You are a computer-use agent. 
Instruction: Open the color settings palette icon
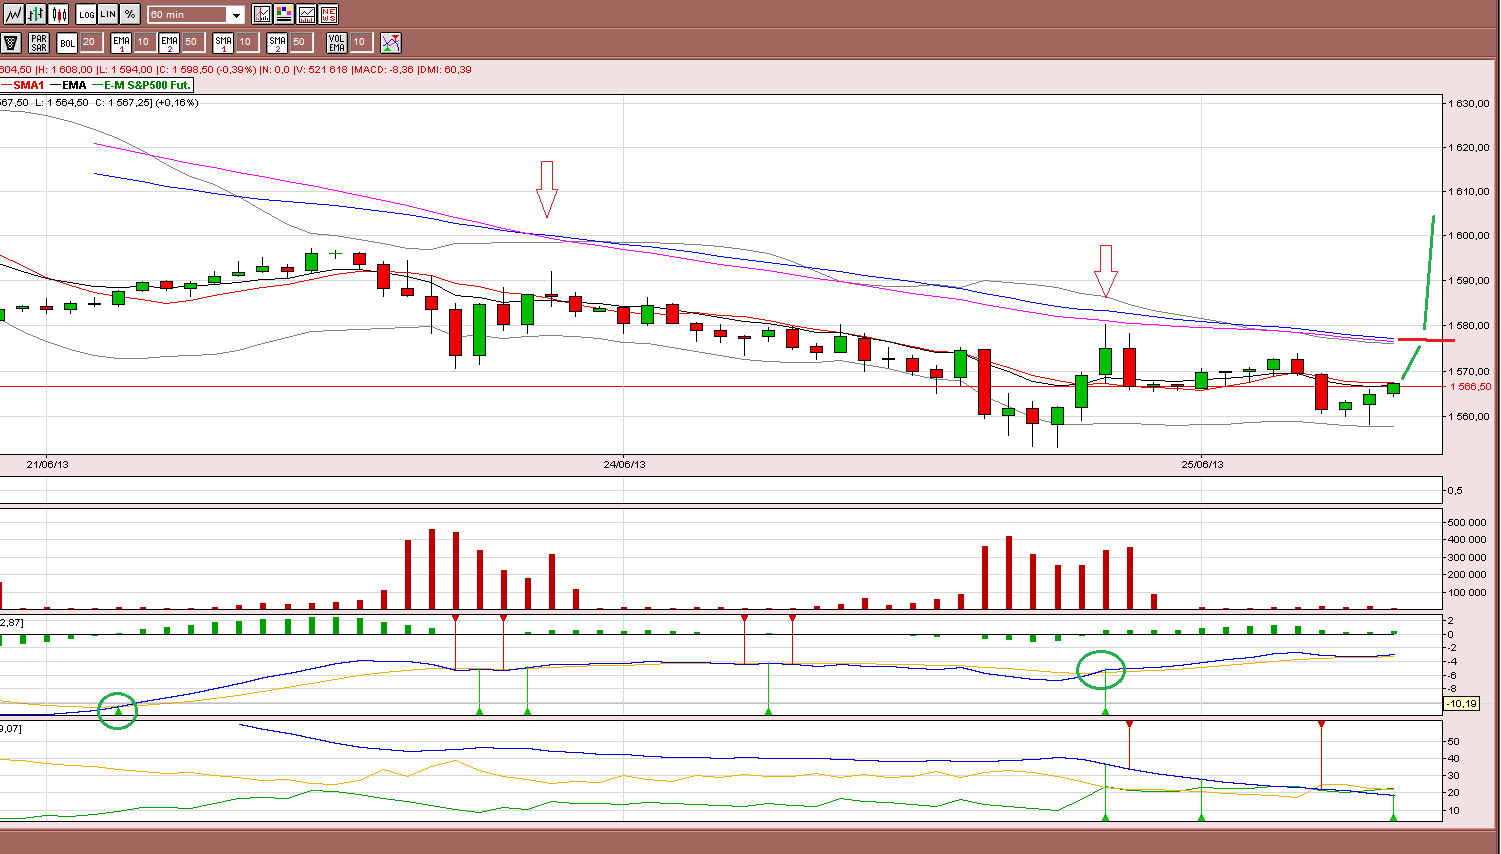(284, 14)
